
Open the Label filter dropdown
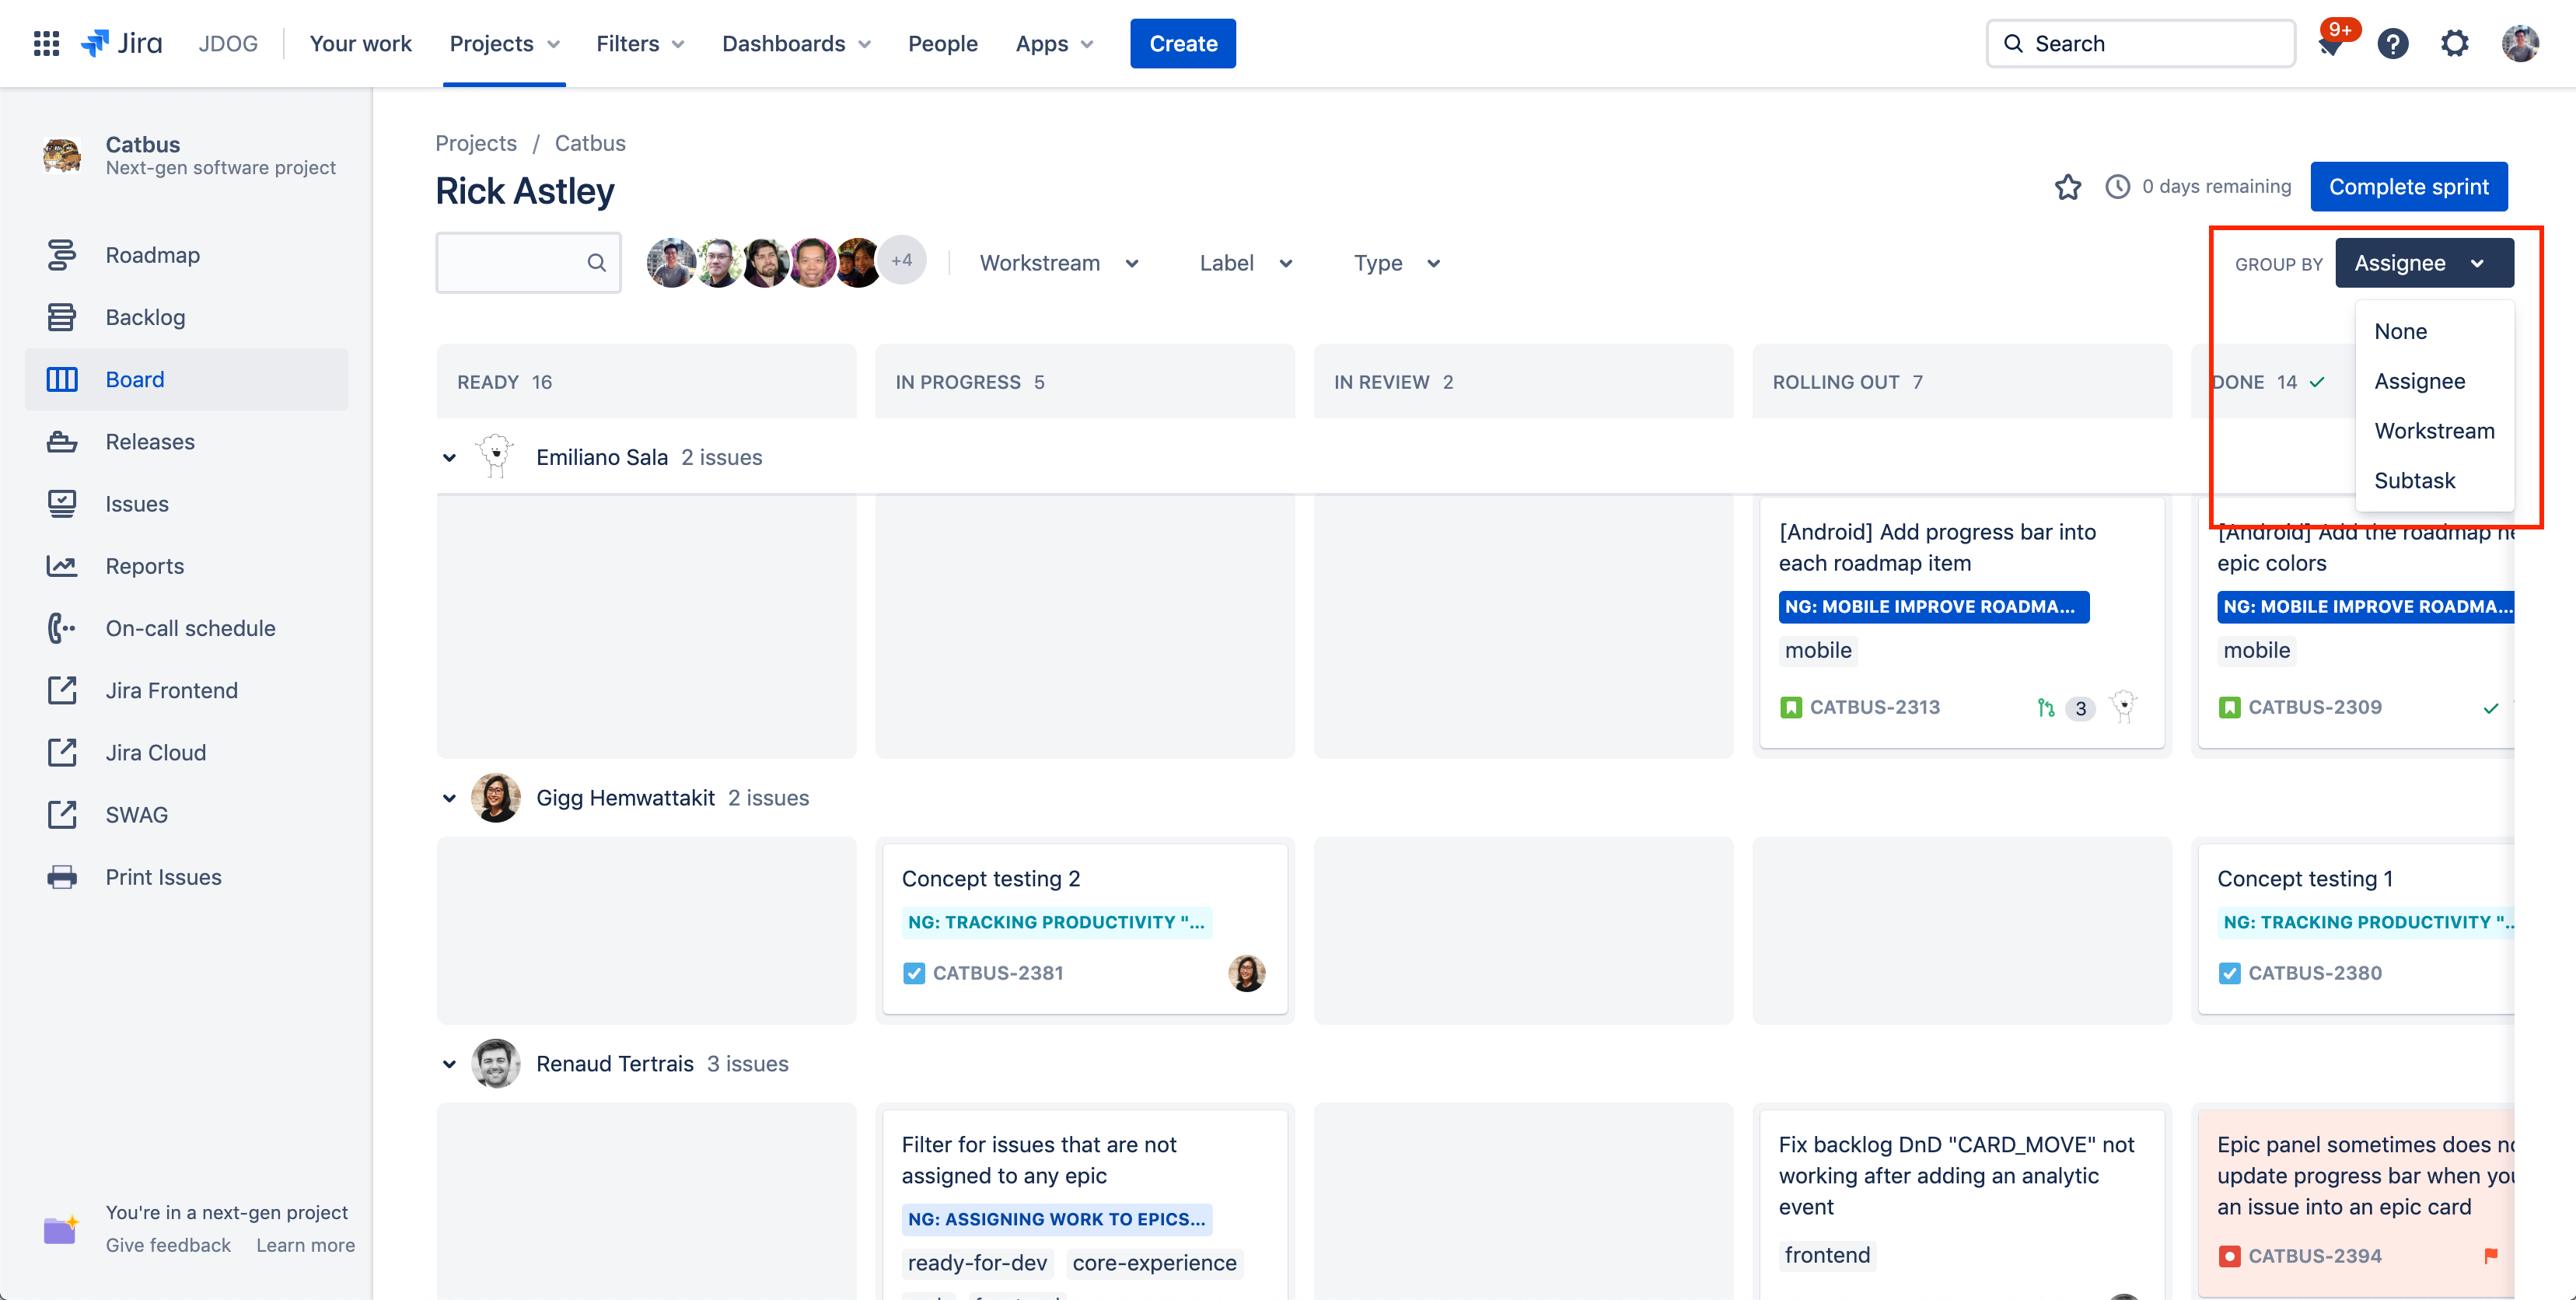point(1245,263)
